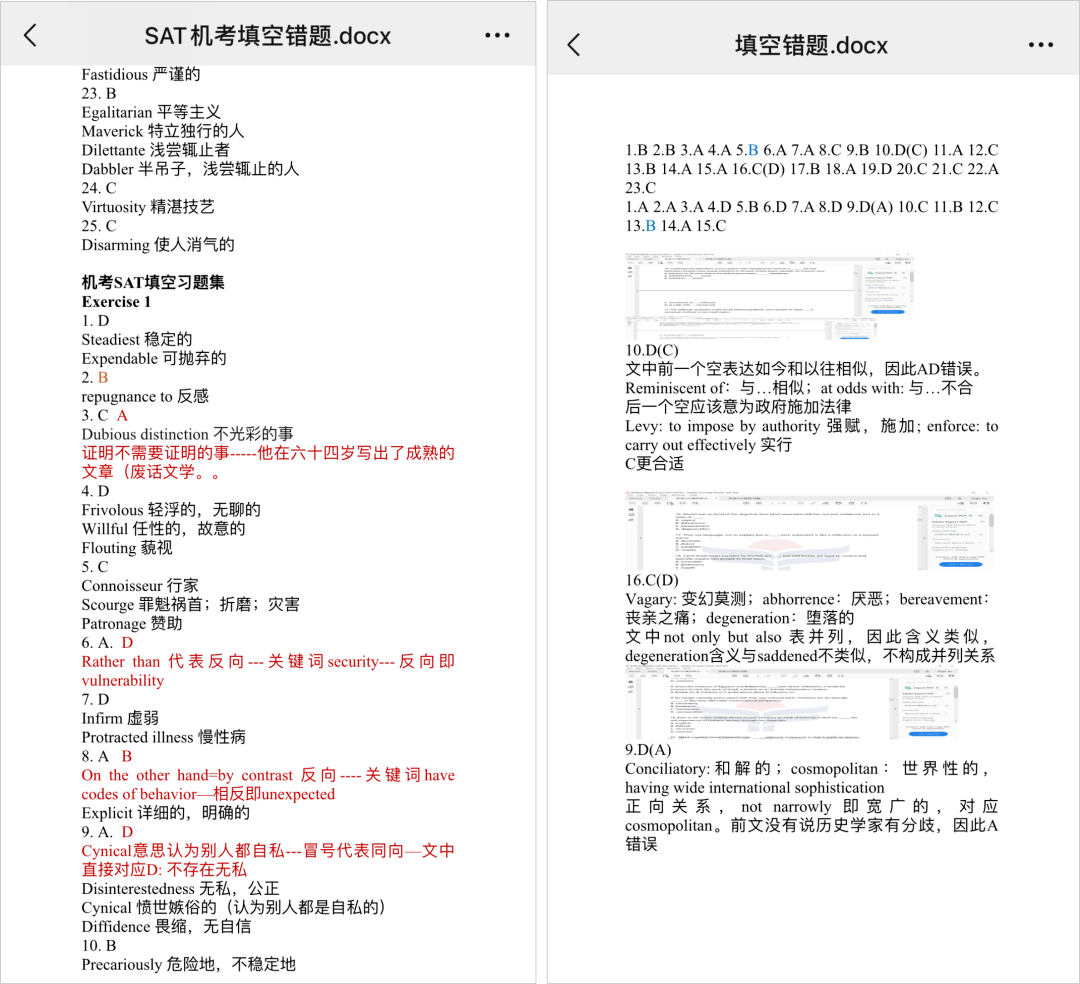Screen dimensions: 1080x984
Task: Tap red note starting 'On the other hand=by contrast'
Action: [268, 784]
